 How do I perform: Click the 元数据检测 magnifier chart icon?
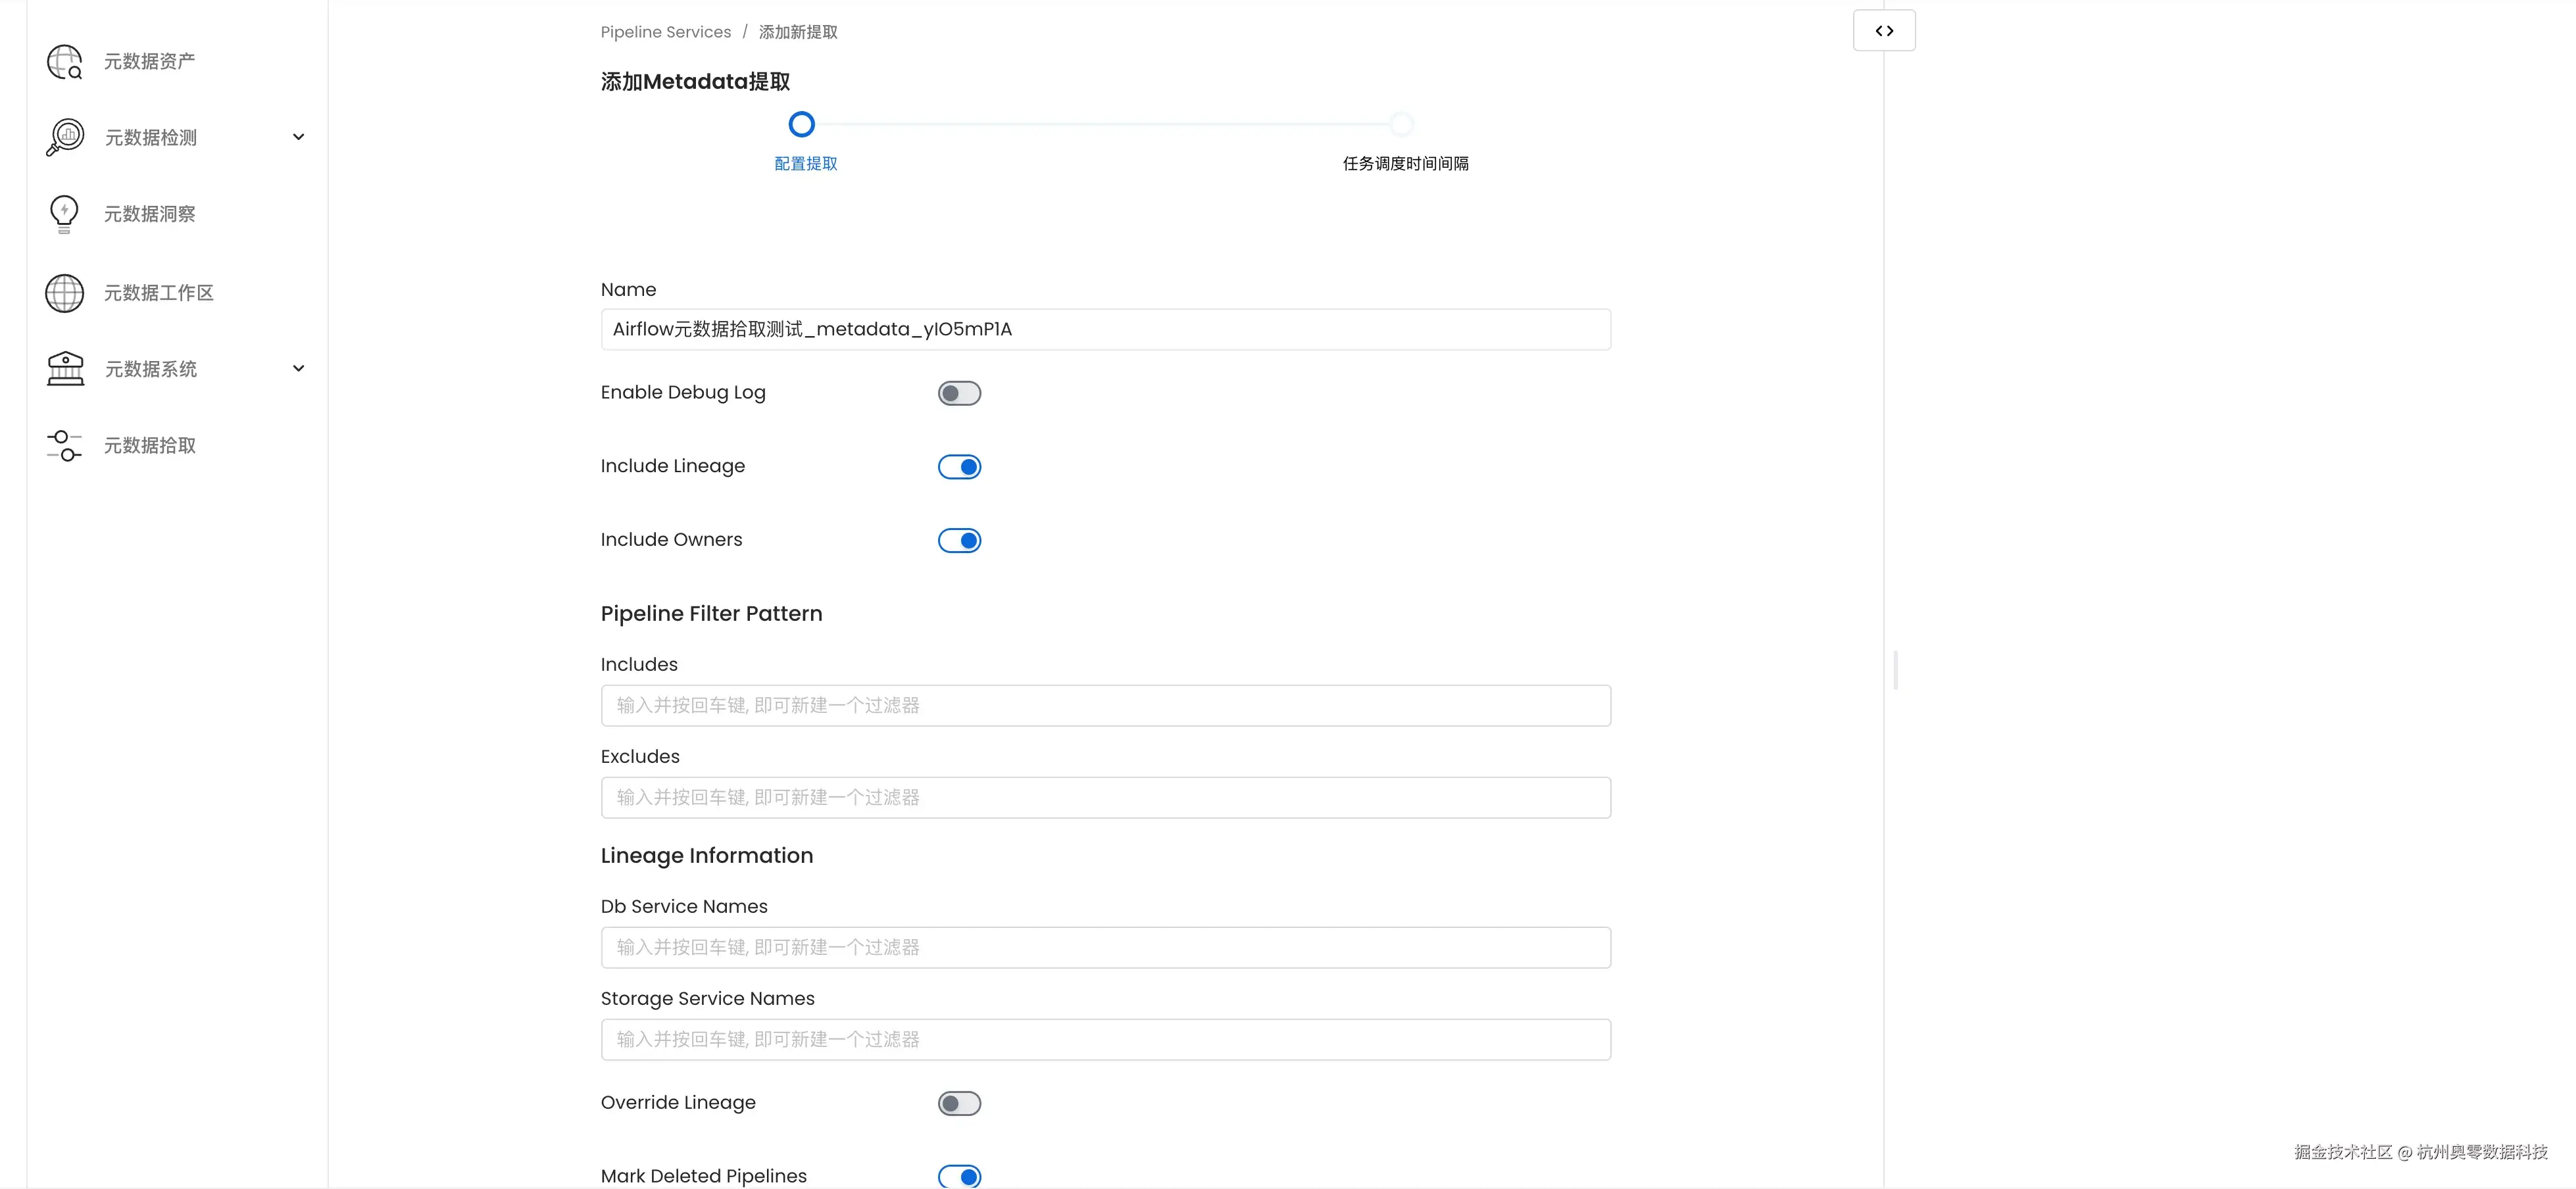pos(65,137)
